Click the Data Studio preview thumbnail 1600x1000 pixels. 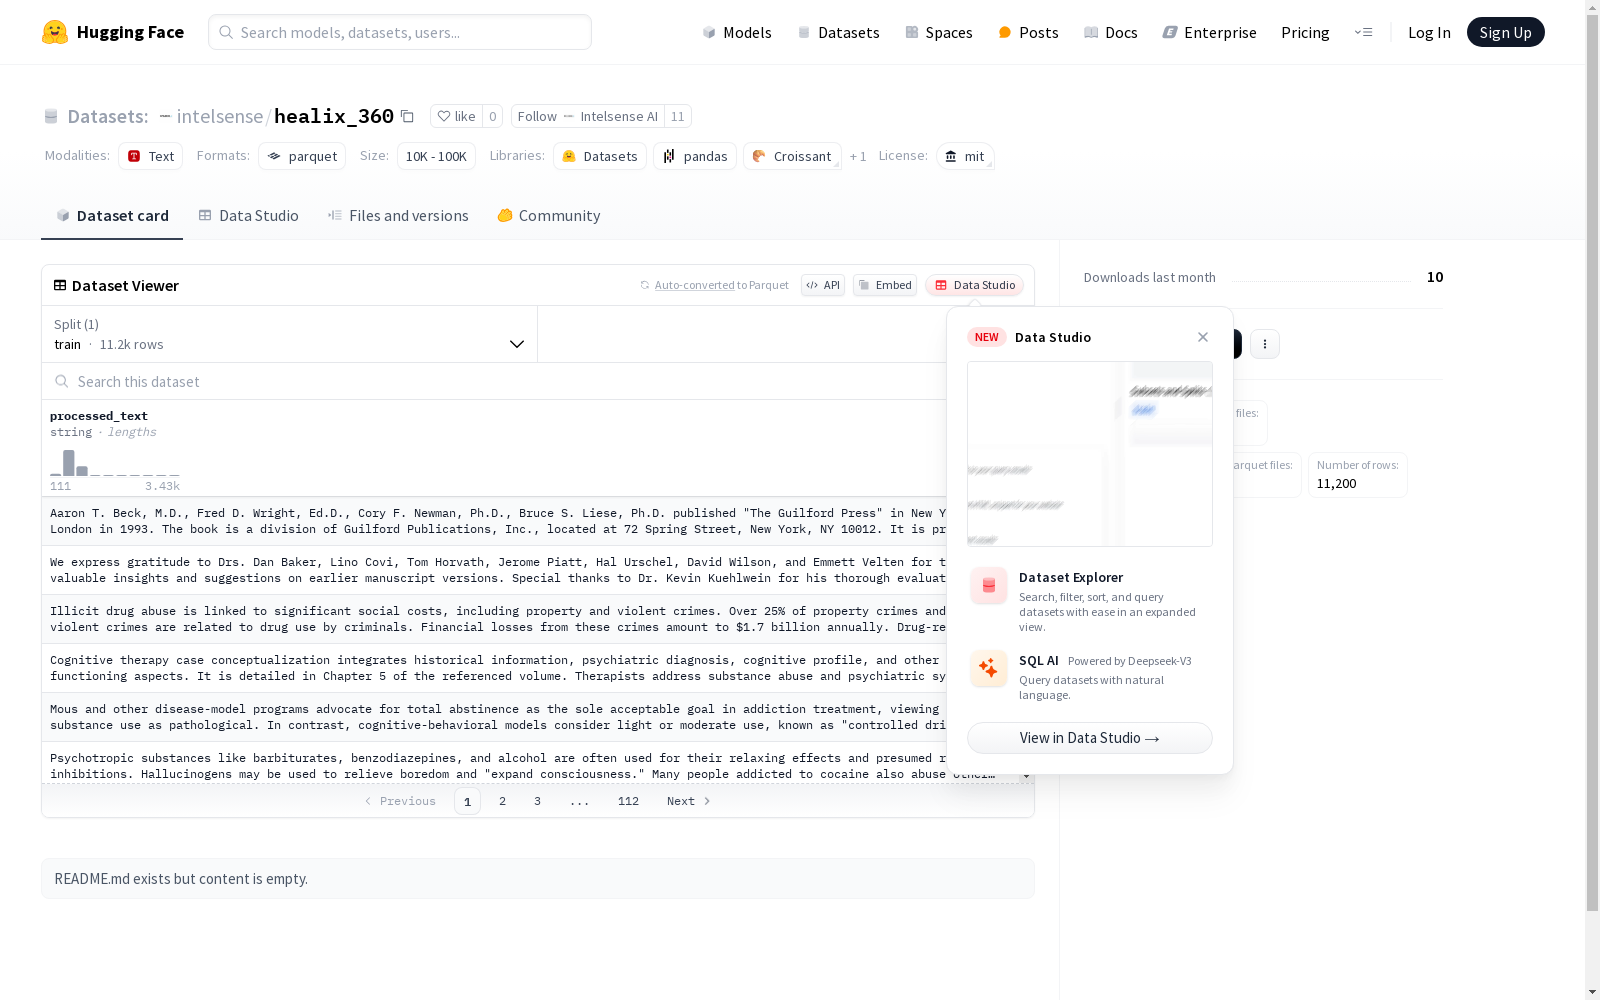[x=1090, y=454]
